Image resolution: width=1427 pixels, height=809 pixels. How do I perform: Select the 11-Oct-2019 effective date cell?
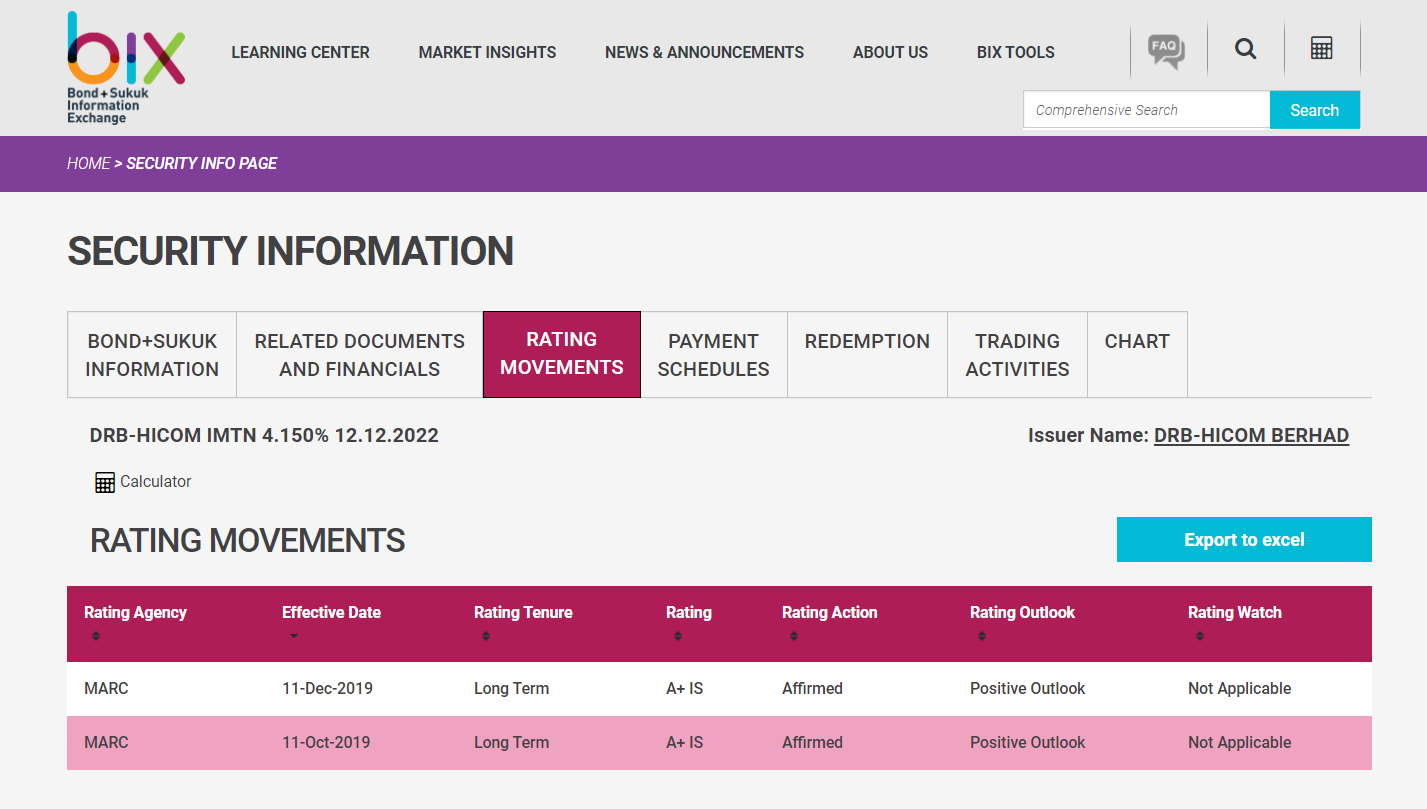tap(326, 743)
